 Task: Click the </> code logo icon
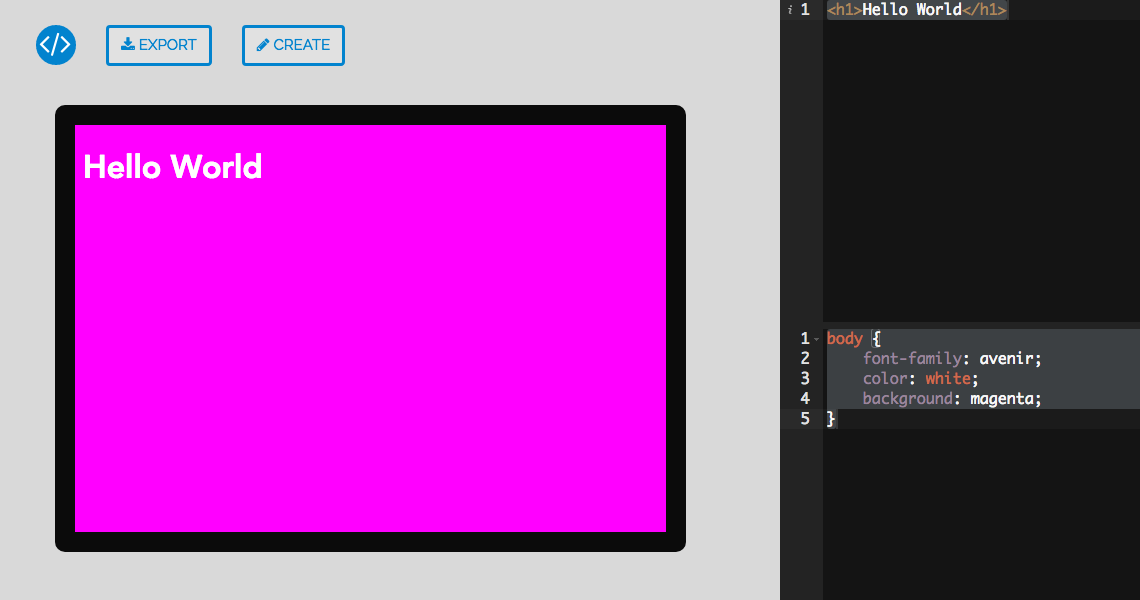coord(56,45)
